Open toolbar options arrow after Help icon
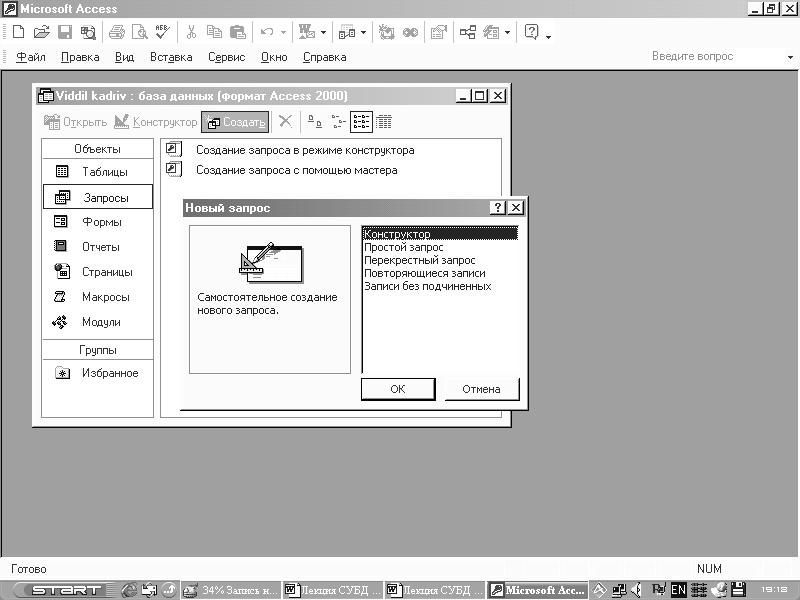800x600 pixels. click(x=548, y=36)
